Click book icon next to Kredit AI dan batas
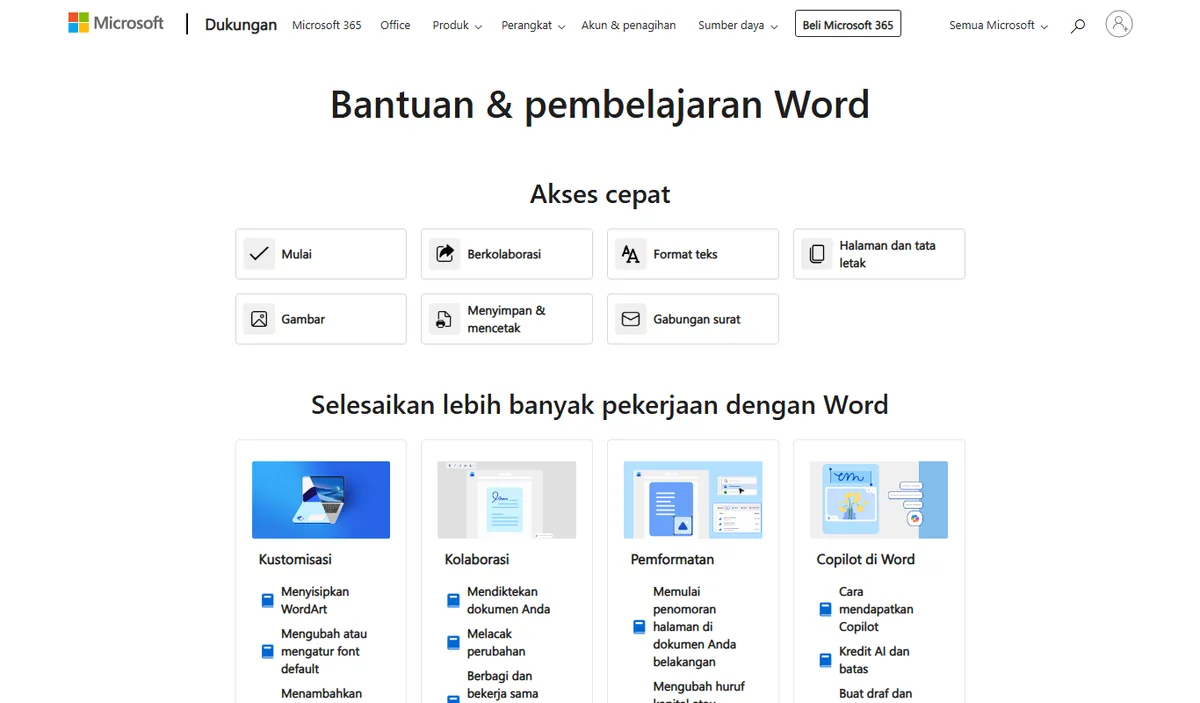Viewport: 1200px width, 703px height. tap(825, 660)
